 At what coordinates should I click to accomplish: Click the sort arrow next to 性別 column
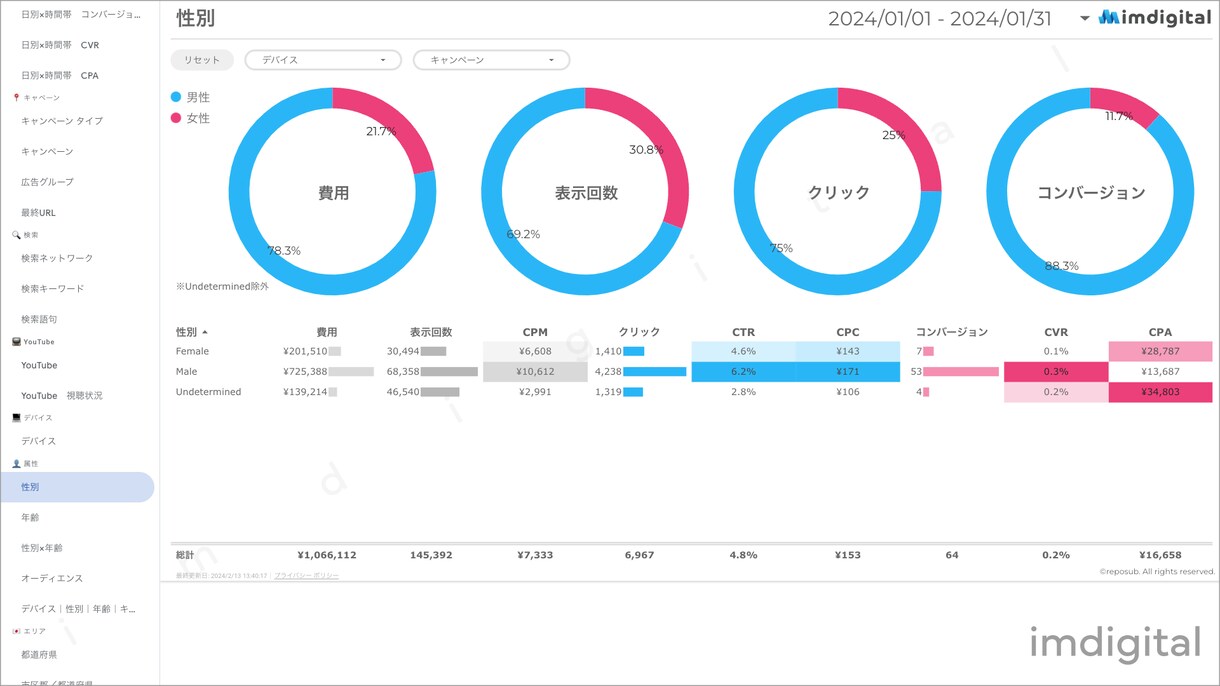click(x=205, y=332)
